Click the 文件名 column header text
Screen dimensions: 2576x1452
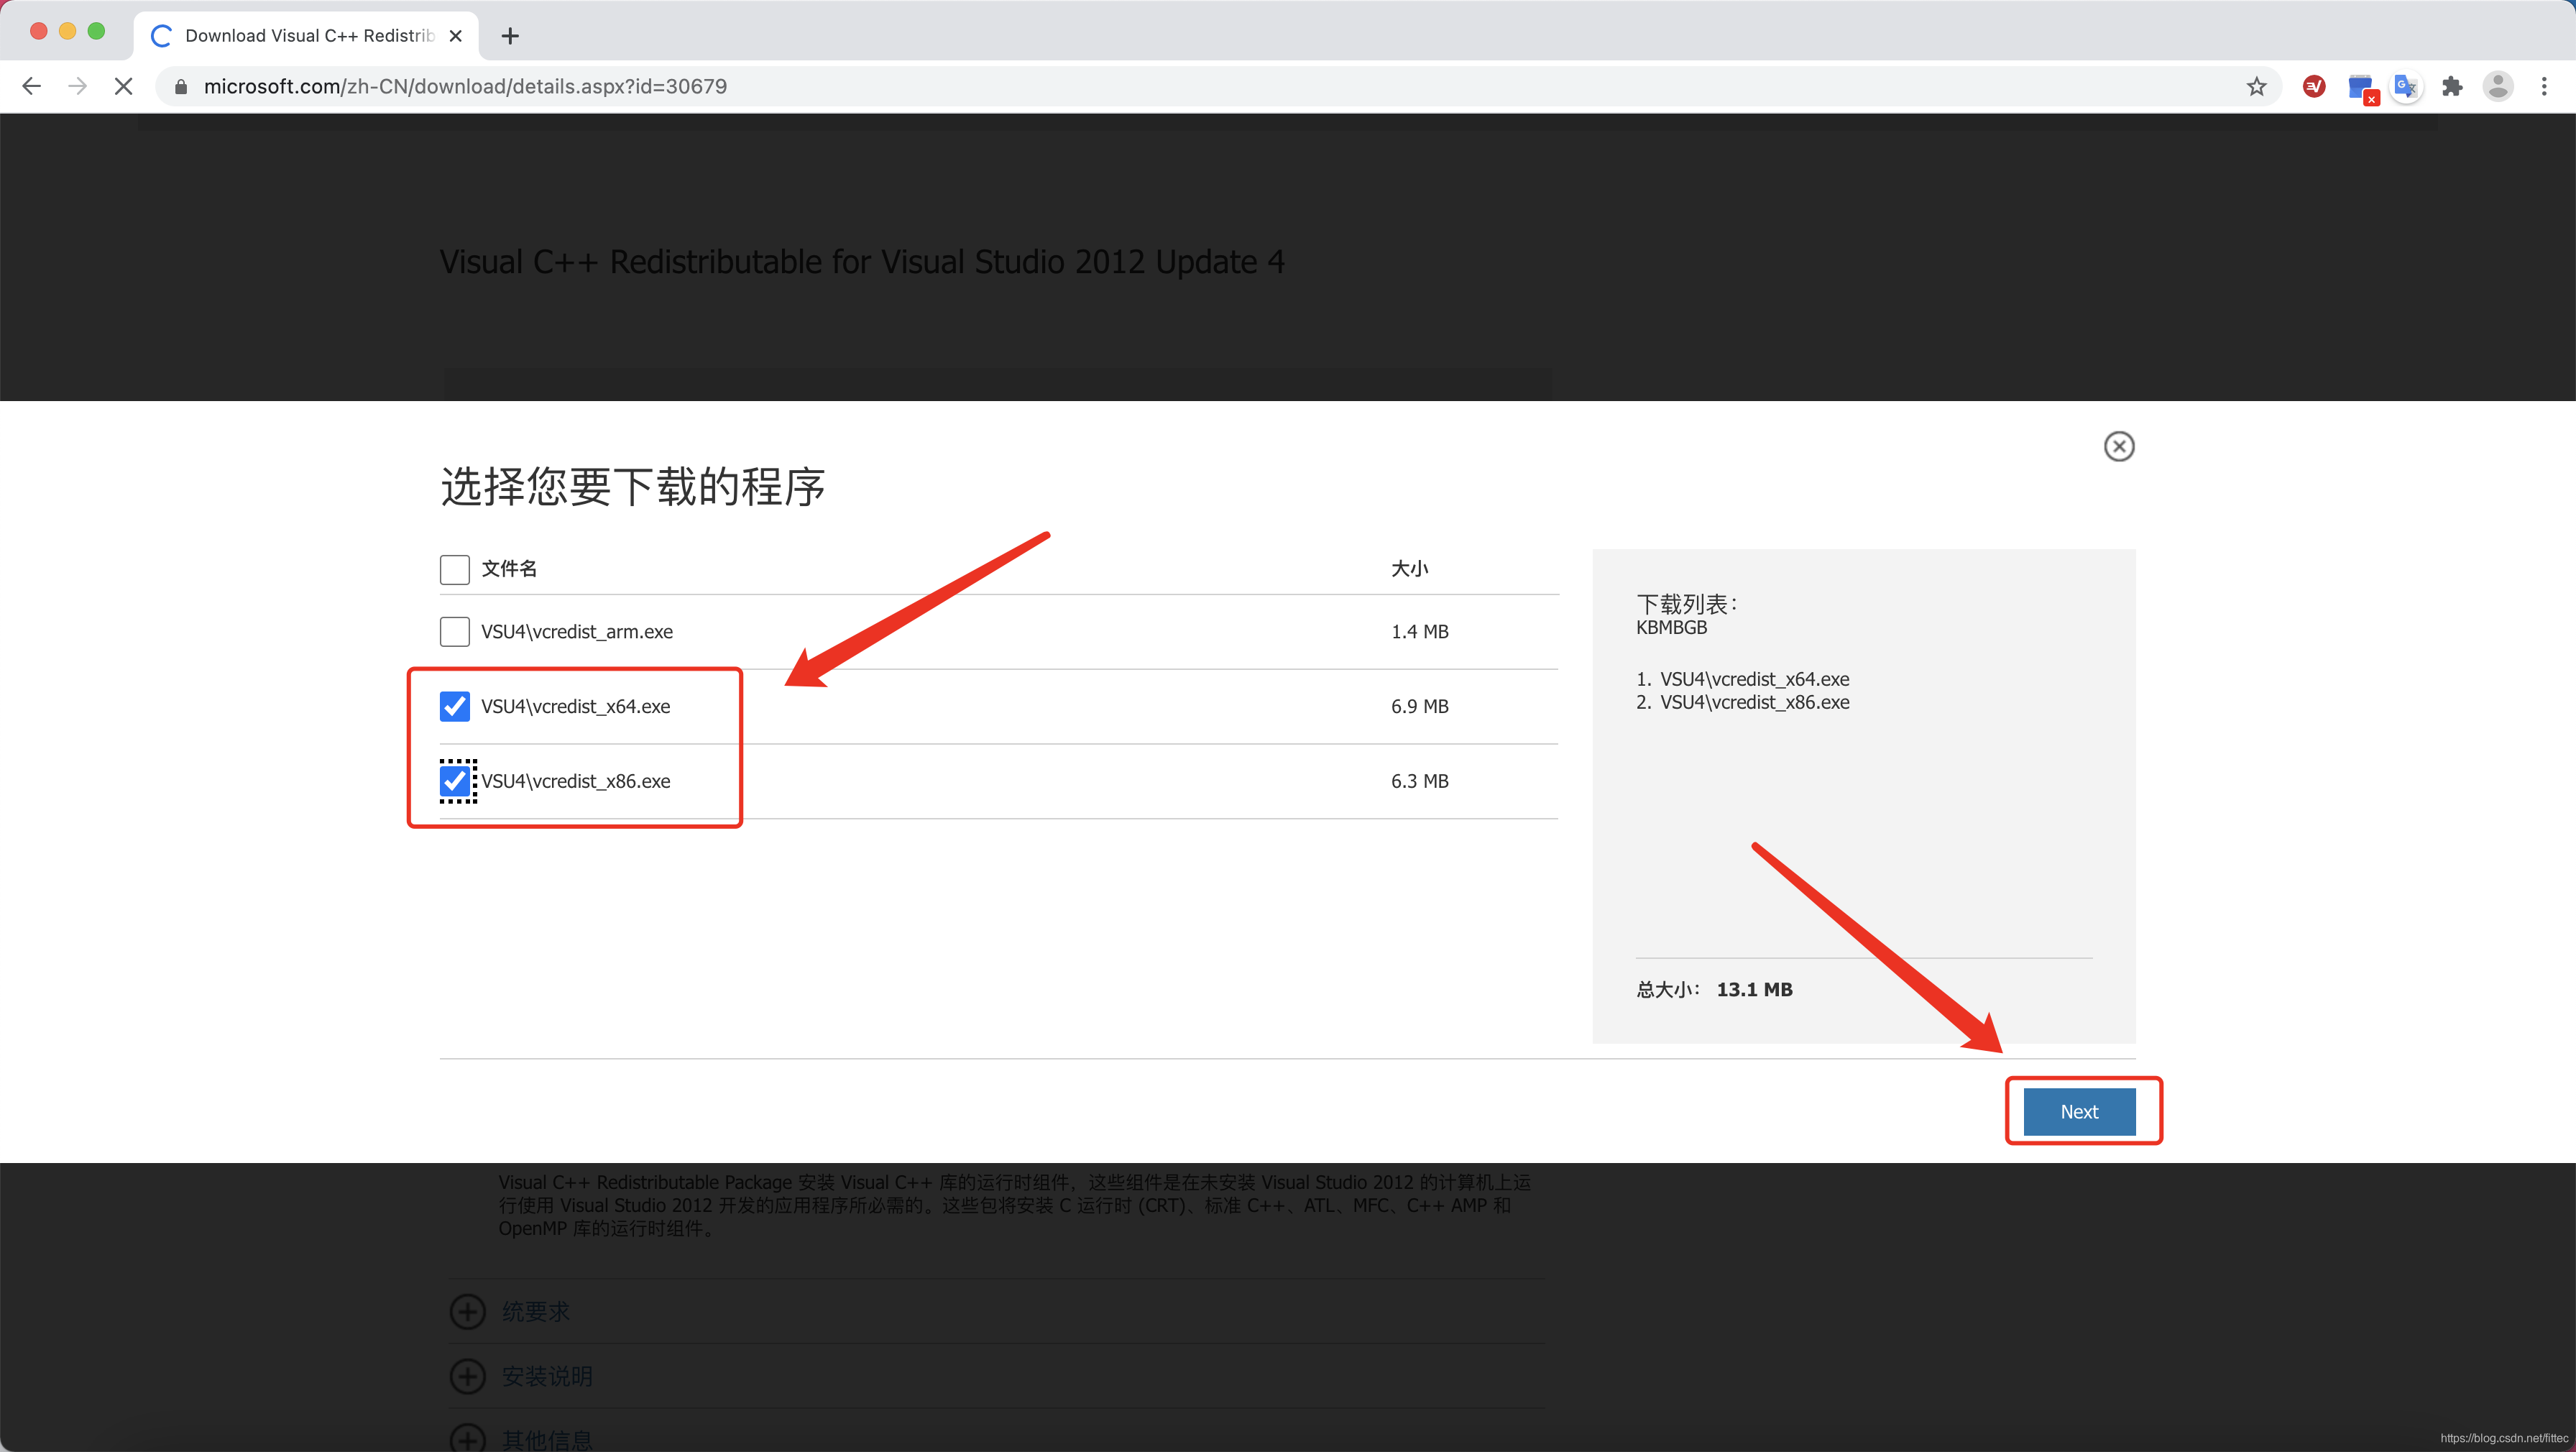click(509, 569)
